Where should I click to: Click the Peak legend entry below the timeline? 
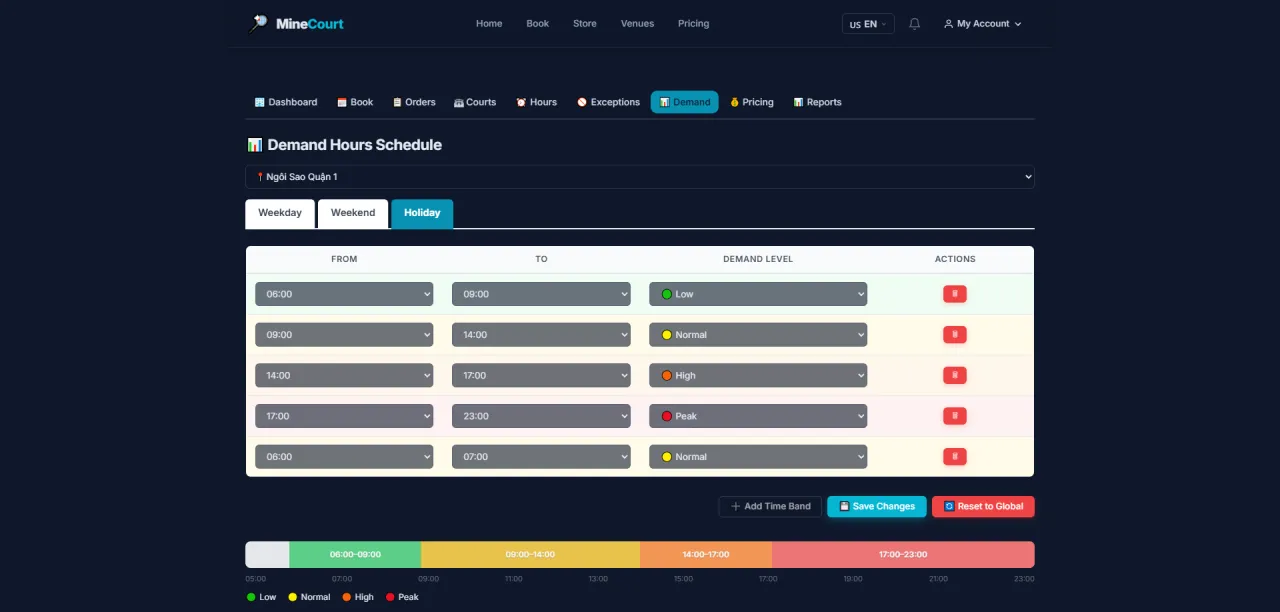tap(402, 597)
